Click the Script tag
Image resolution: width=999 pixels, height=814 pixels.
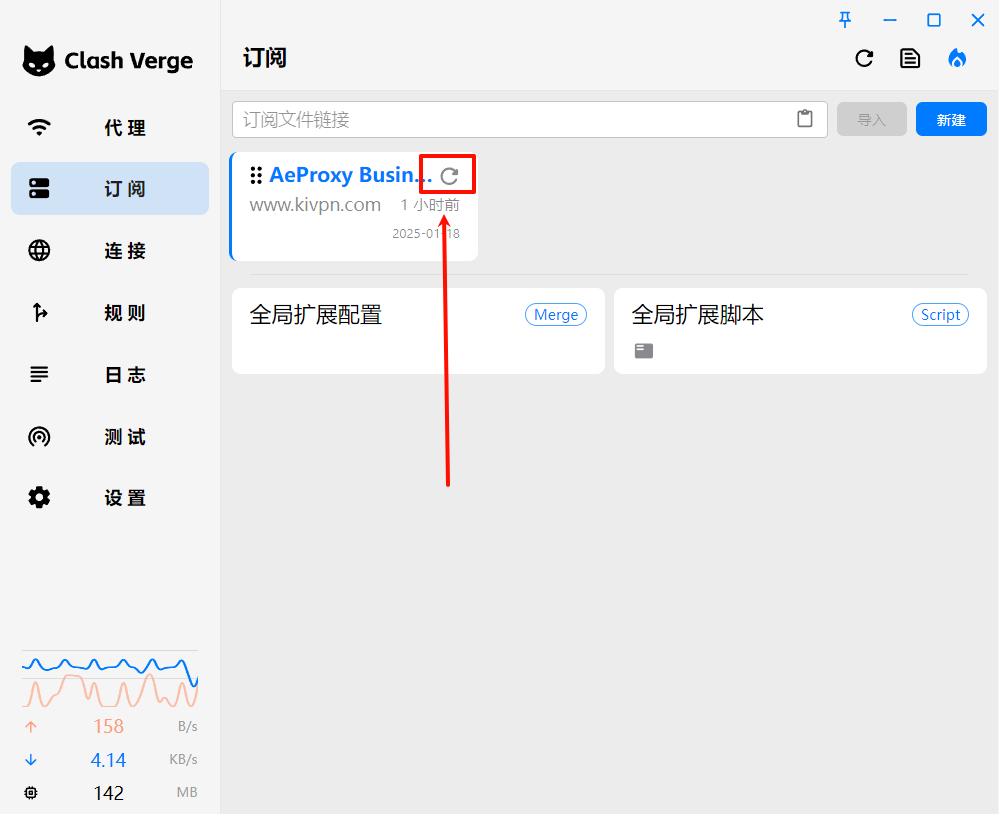coord(940,315)
